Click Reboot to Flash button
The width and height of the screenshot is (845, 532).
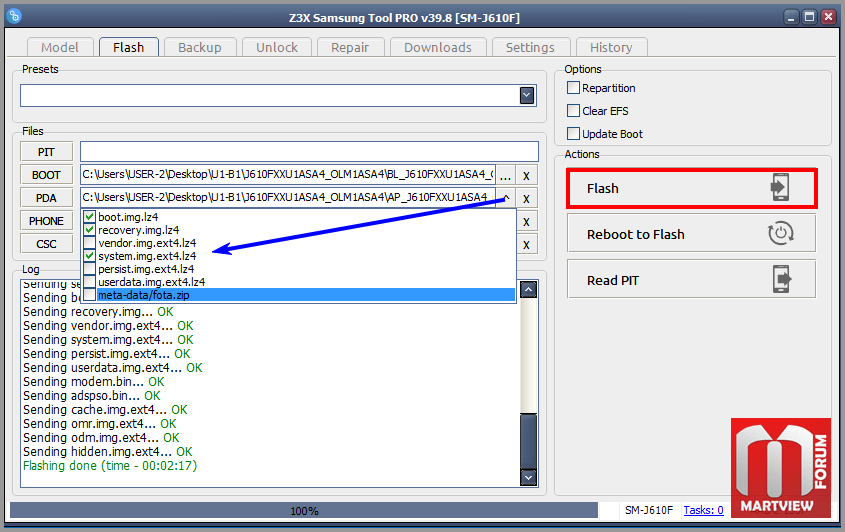point(692,233)
